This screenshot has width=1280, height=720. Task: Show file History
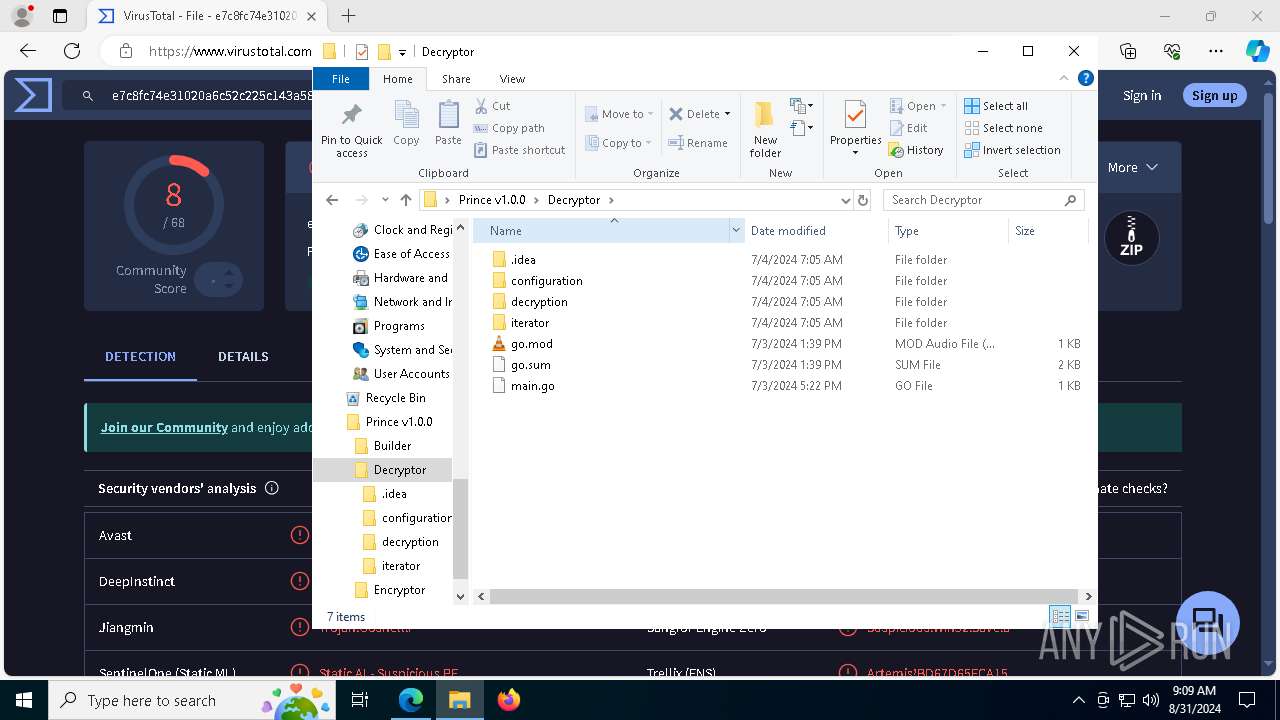916,150
